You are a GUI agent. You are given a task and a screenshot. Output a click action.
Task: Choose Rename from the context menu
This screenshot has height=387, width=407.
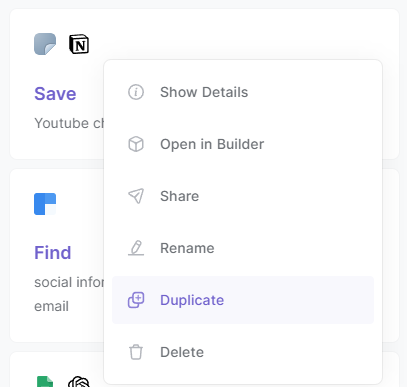(x=243, y=248)
